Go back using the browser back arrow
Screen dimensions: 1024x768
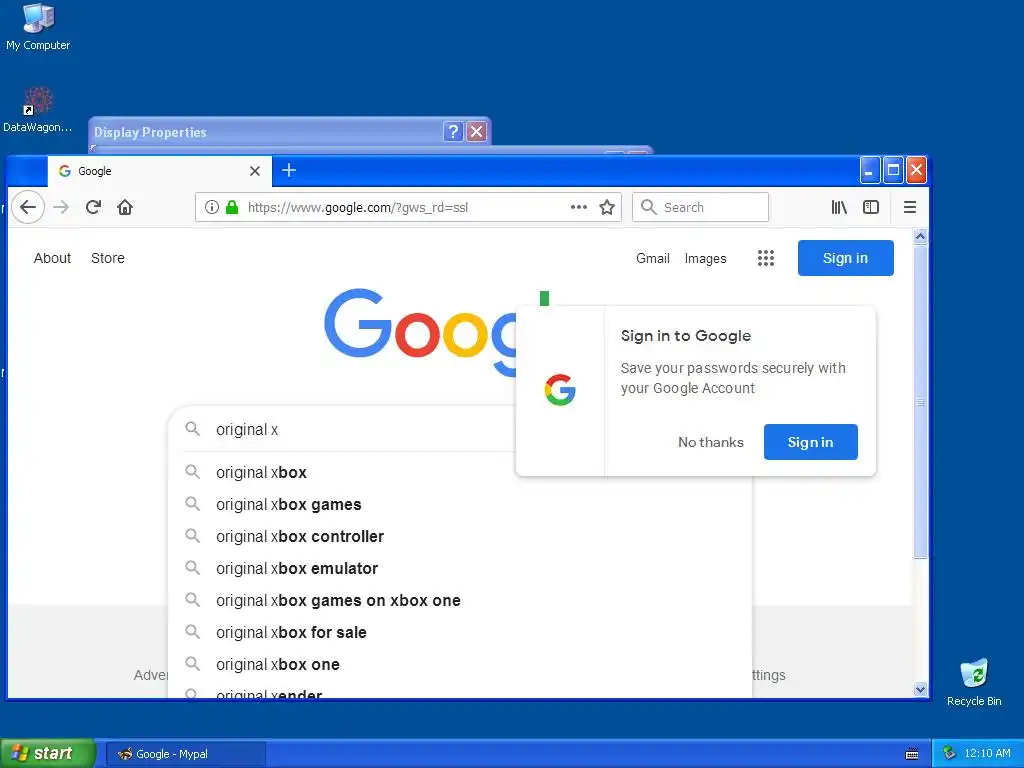tap(27, 207)
